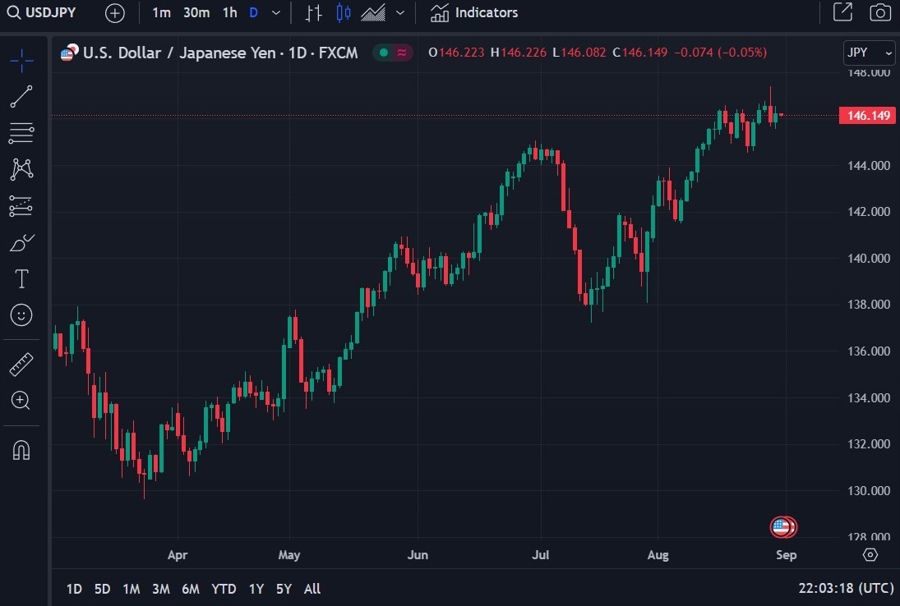Take a chart snapshot with camera icon

880,13
